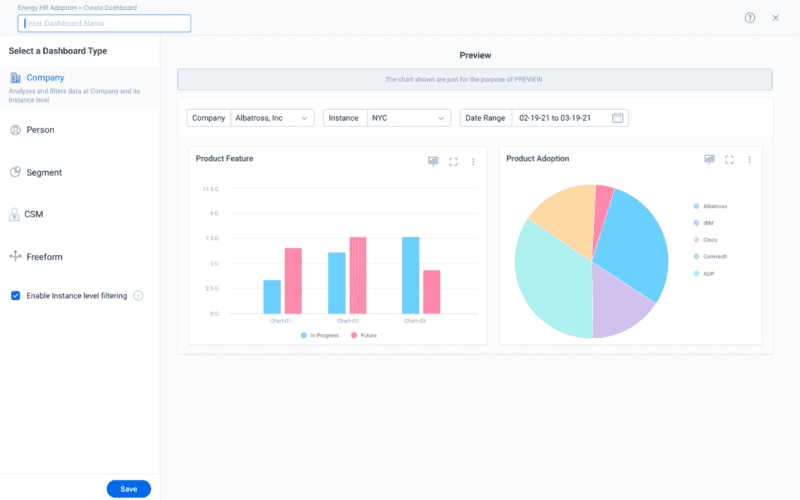Toggle Enable Instance level filtering checkbox

click(15, 296)
